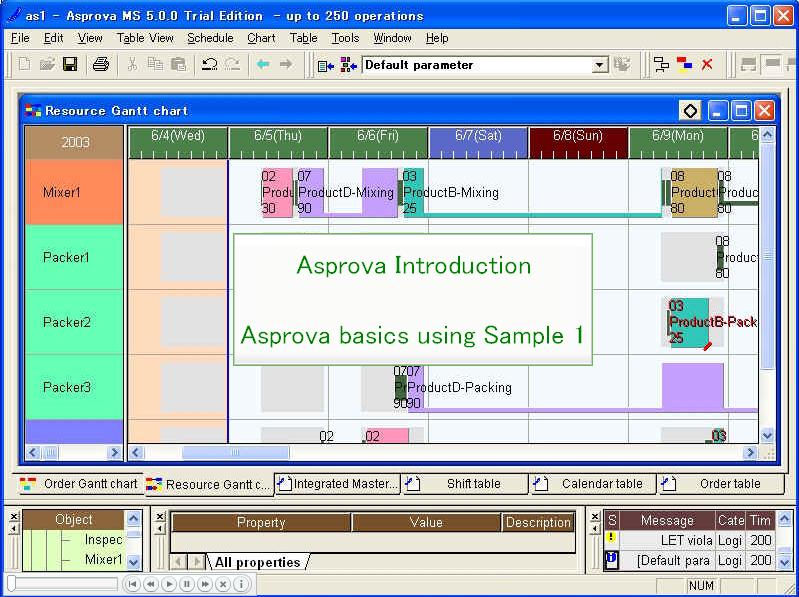Click the skip-to-start playback button

point(131,584)
